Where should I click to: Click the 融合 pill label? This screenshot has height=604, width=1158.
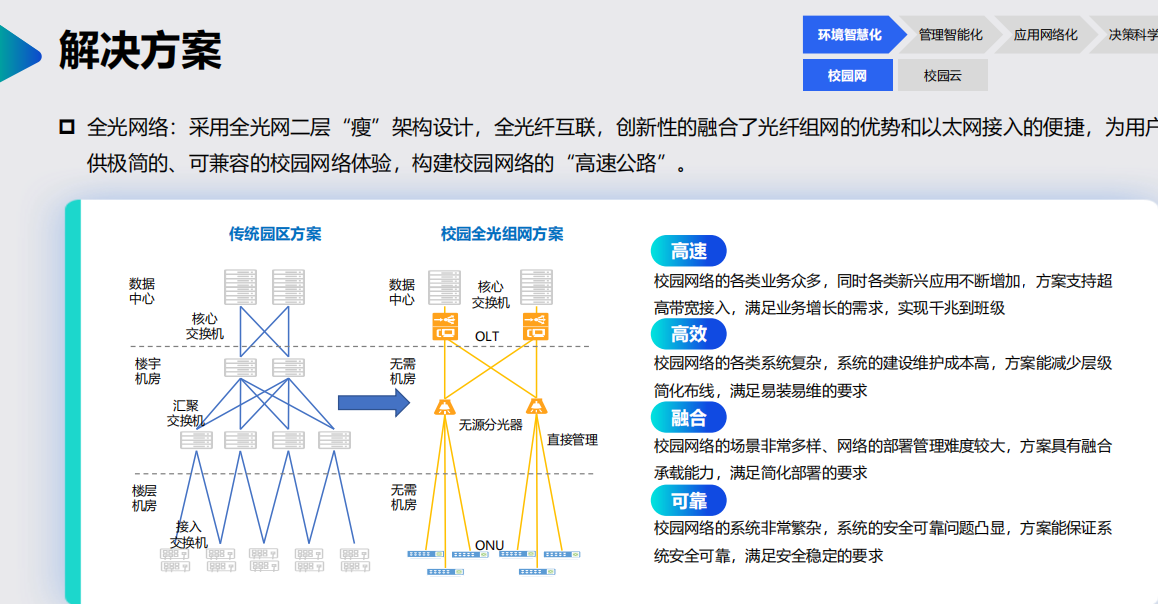688,418
